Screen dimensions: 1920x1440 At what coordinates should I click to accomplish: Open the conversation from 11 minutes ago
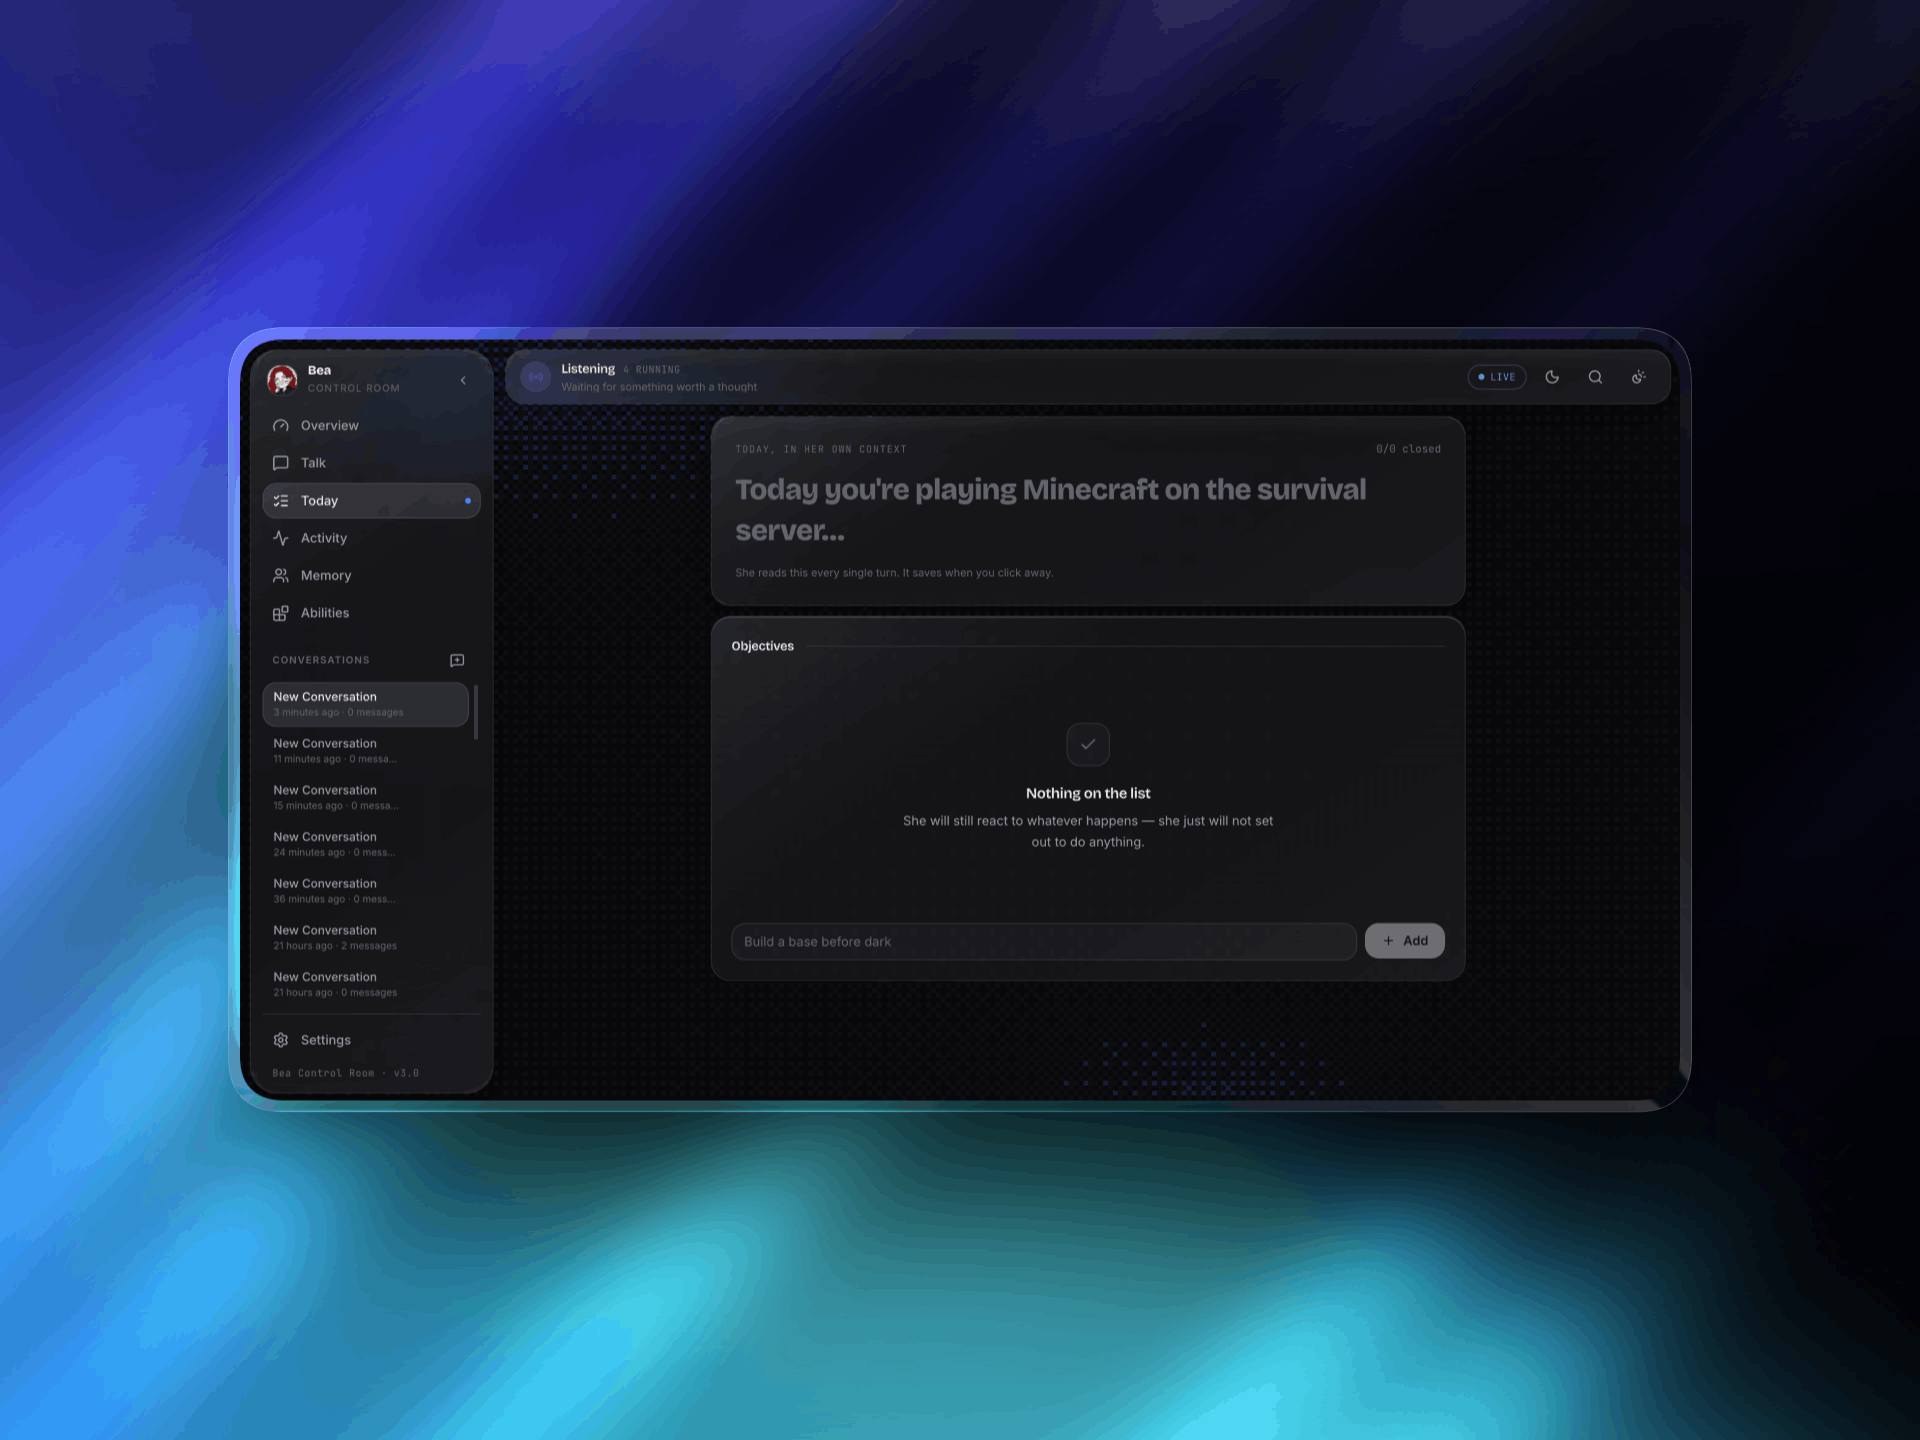(365, 751)
